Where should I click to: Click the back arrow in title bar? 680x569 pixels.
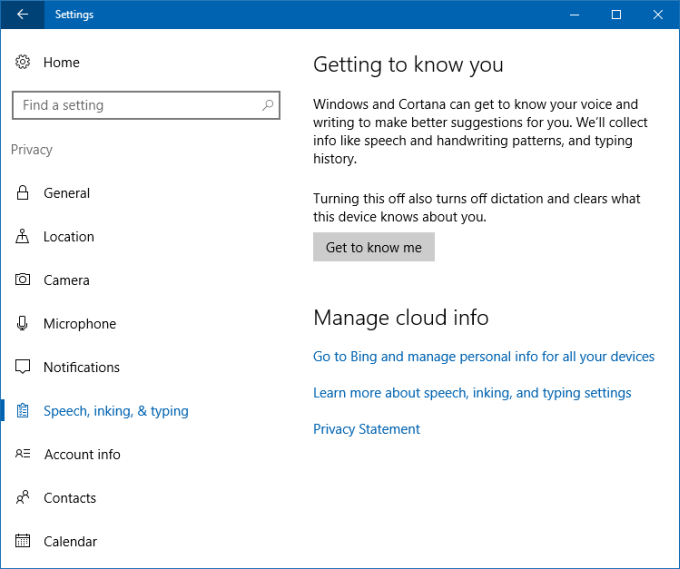[23, 14]
